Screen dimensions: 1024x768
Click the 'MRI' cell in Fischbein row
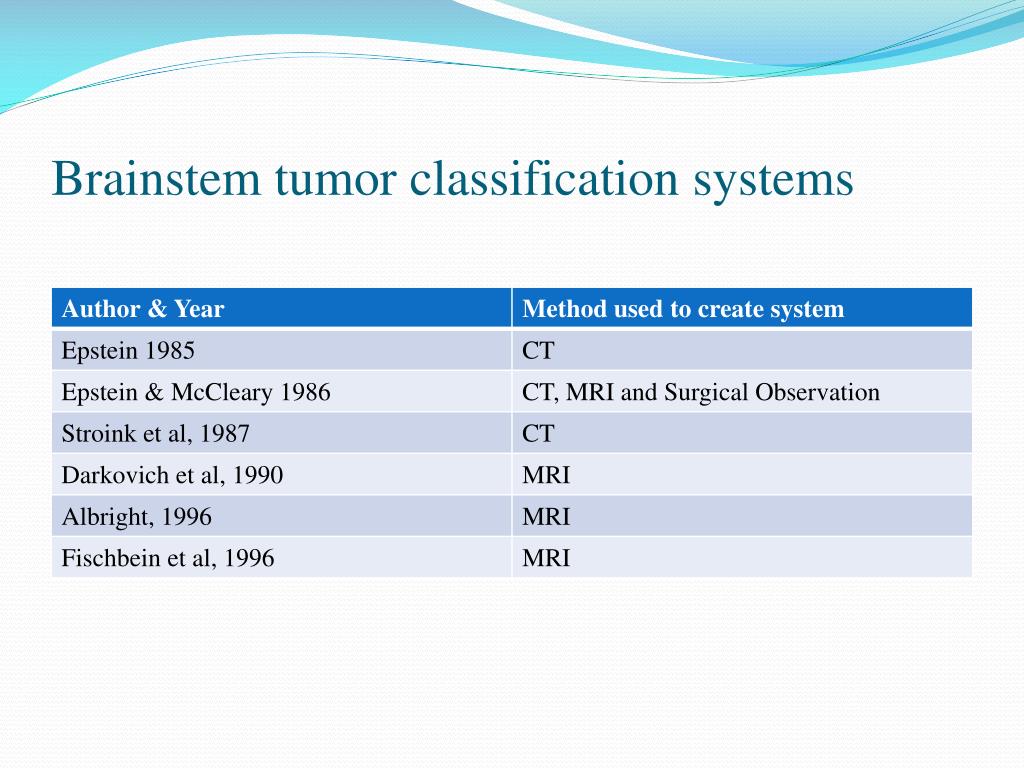coord(743,558)
